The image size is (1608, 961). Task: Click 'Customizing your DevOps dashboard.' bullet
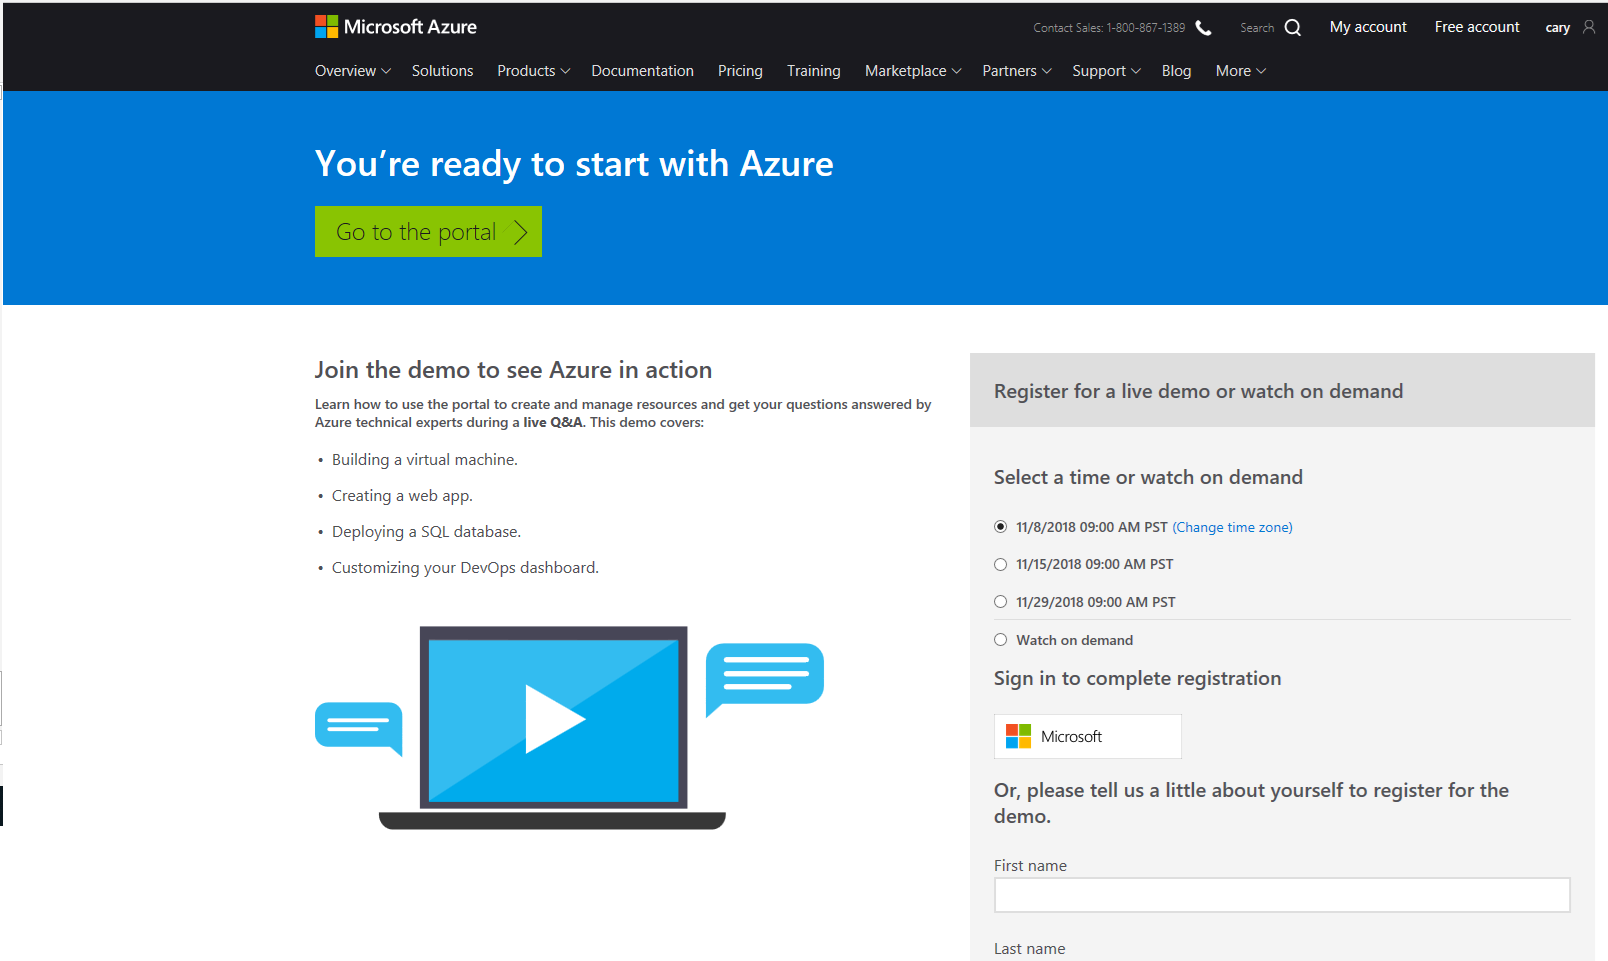coord(465,568)
